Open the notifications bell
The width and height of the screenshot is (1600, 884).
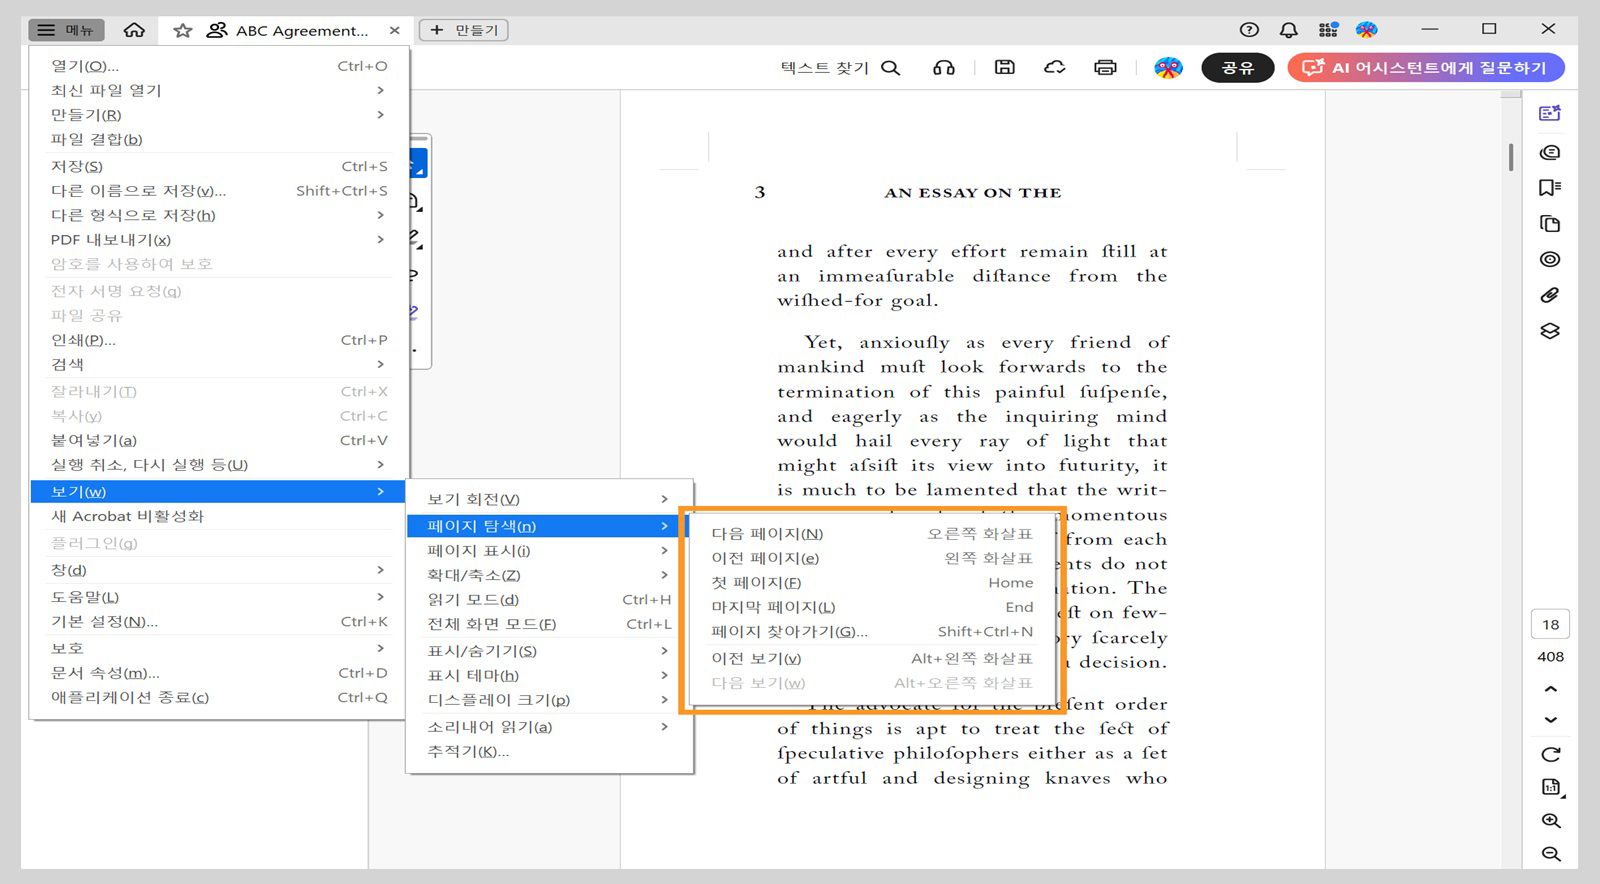pos(1289,30)
